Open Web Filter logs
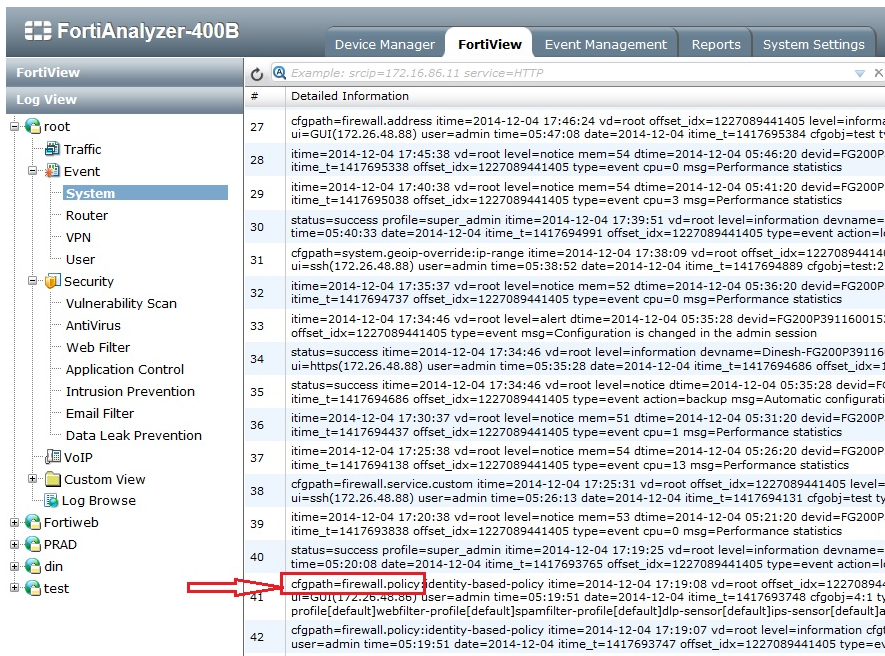This screenshot has height=656, width=885. pyautogui.click(x=98, y=347)
